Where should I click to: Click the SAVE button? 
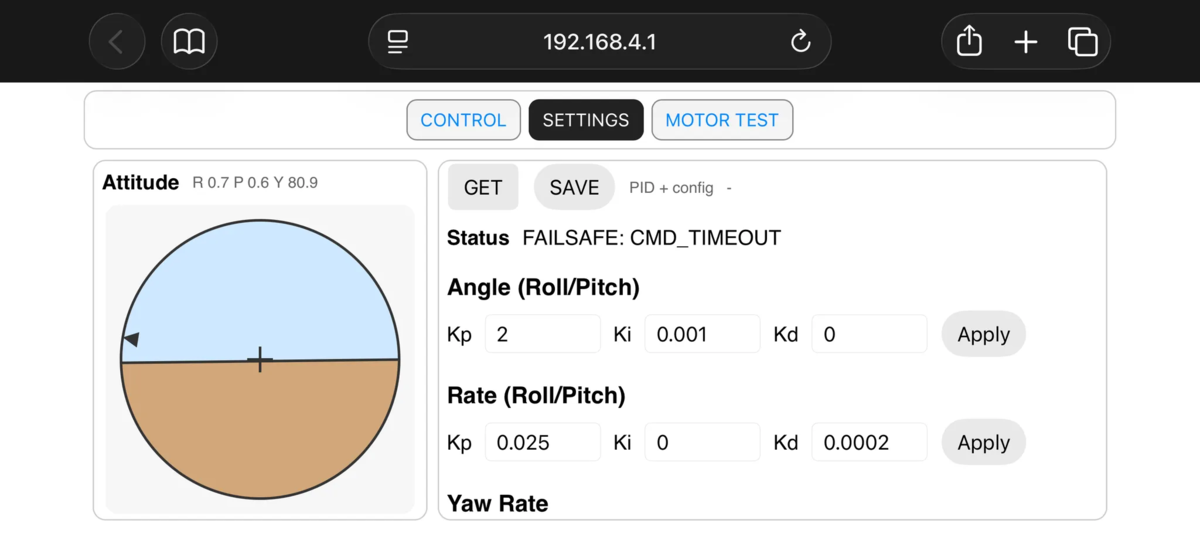[574, 187]
